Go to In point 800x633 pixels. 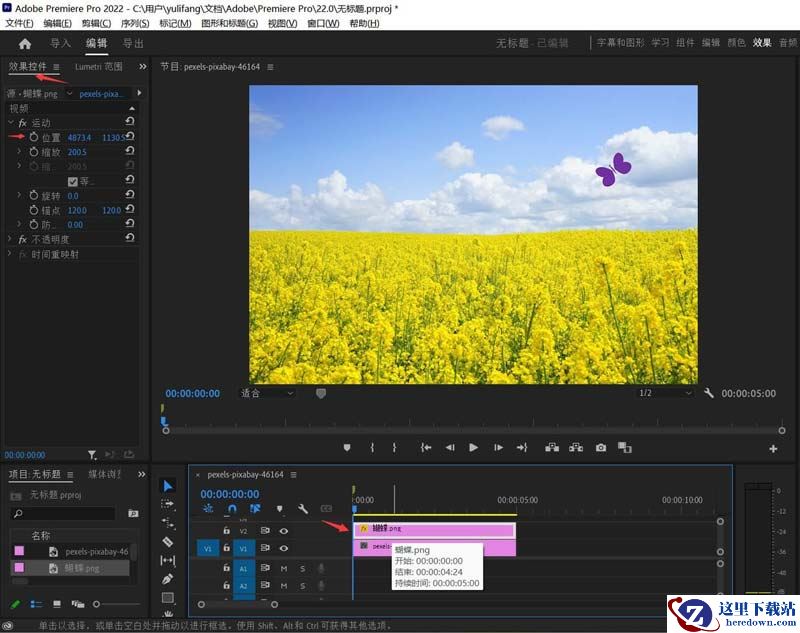point(426,447)
